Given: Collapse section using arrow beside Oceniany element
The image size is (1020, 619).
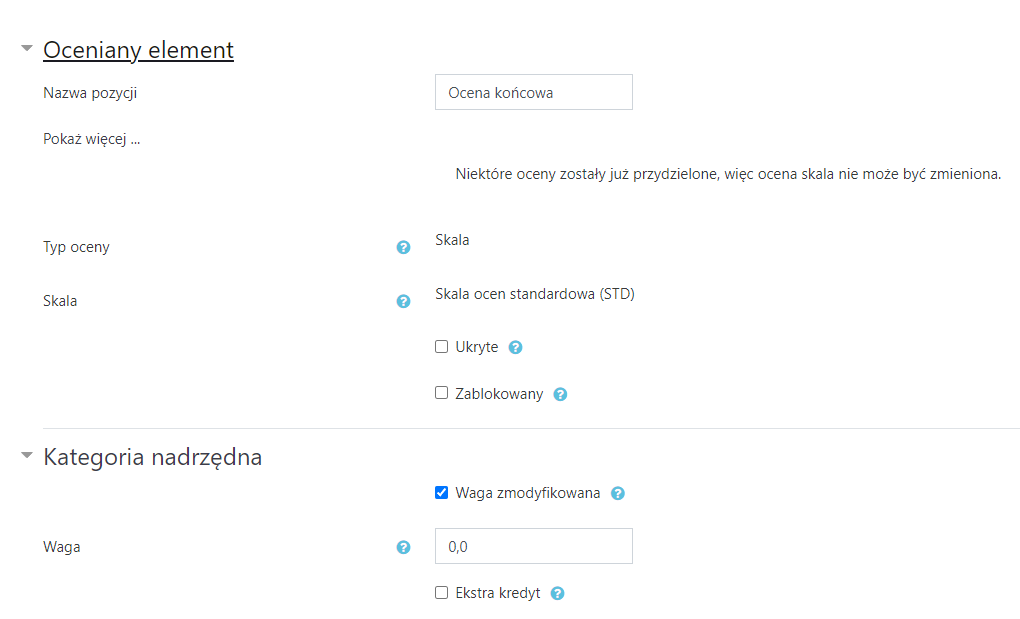Looking at the screenshot, I should (27, 48).
